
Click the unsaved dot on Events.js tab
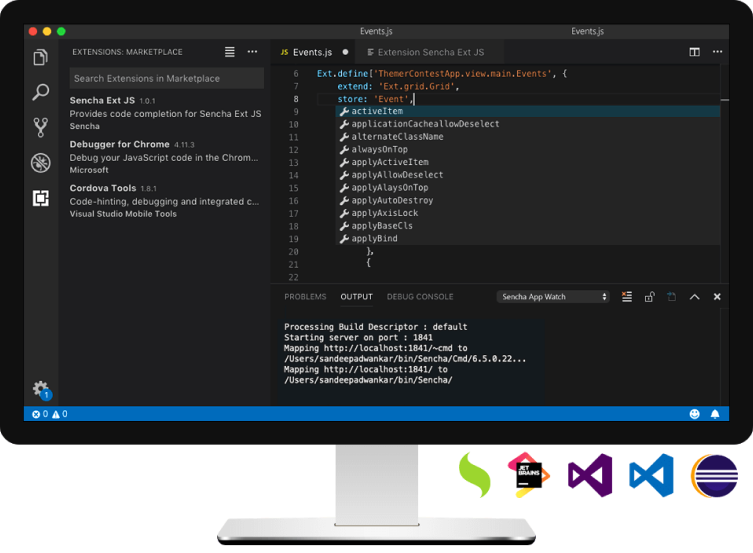(x=345, y=52)
